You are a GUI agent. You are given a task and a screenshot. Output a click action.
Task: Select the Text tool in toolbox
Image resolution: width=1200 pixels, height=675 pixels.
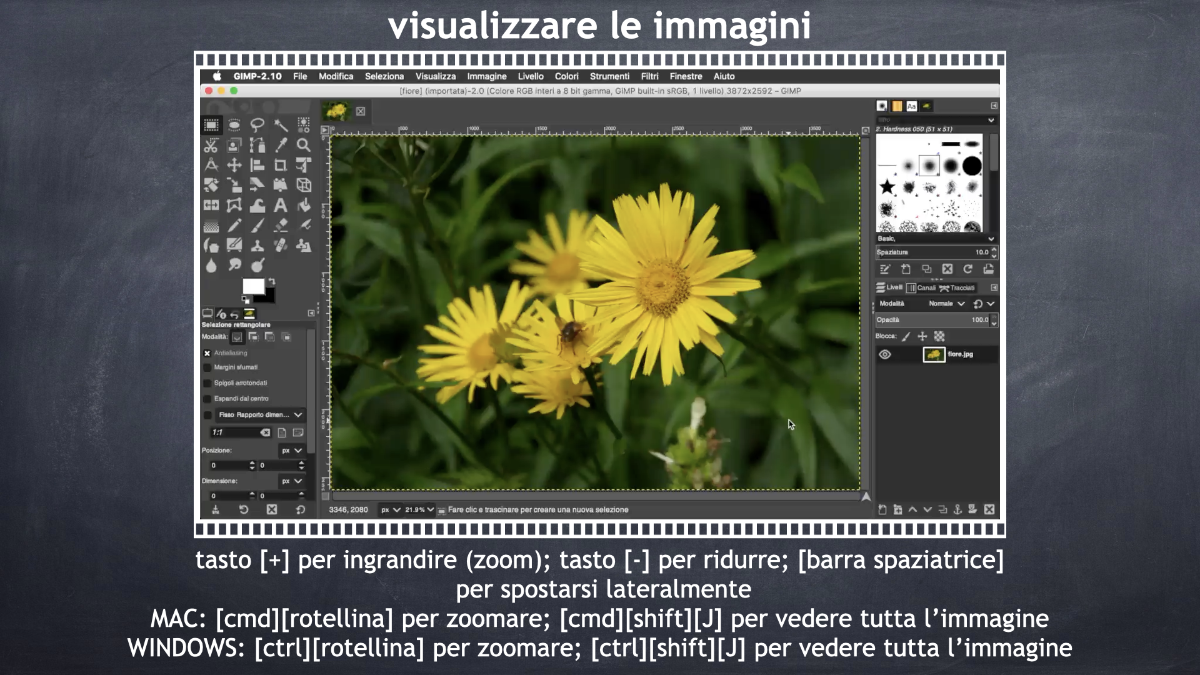coord(280,205)
